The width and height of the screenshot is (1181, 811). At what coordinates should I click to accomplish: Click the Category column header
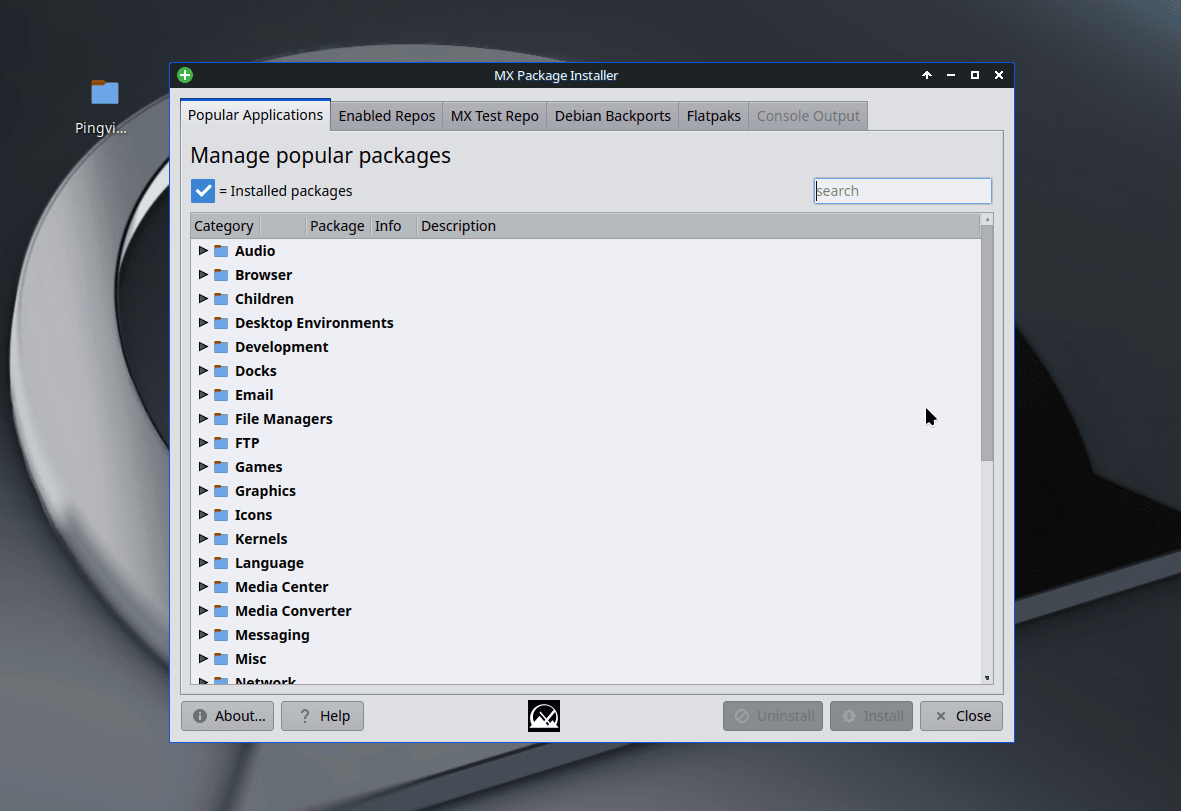point(224,226)
